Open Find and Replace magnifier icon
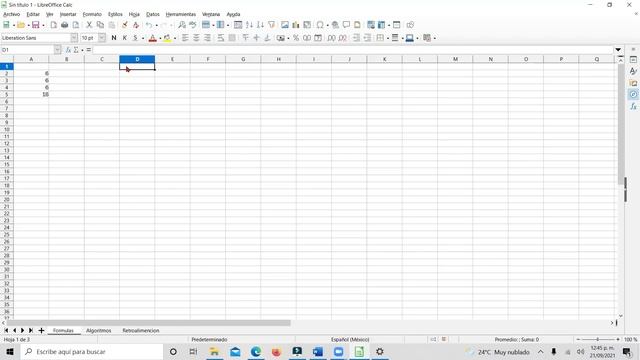 tap(182, 25)
